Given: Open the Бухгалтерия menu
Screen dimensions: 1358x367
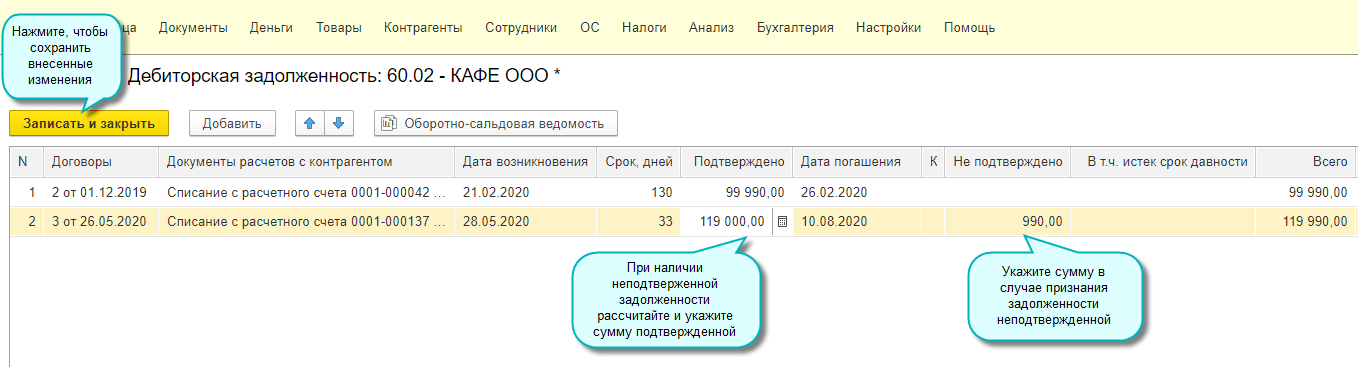Looking at the screenshot, I should coord(795,28).
